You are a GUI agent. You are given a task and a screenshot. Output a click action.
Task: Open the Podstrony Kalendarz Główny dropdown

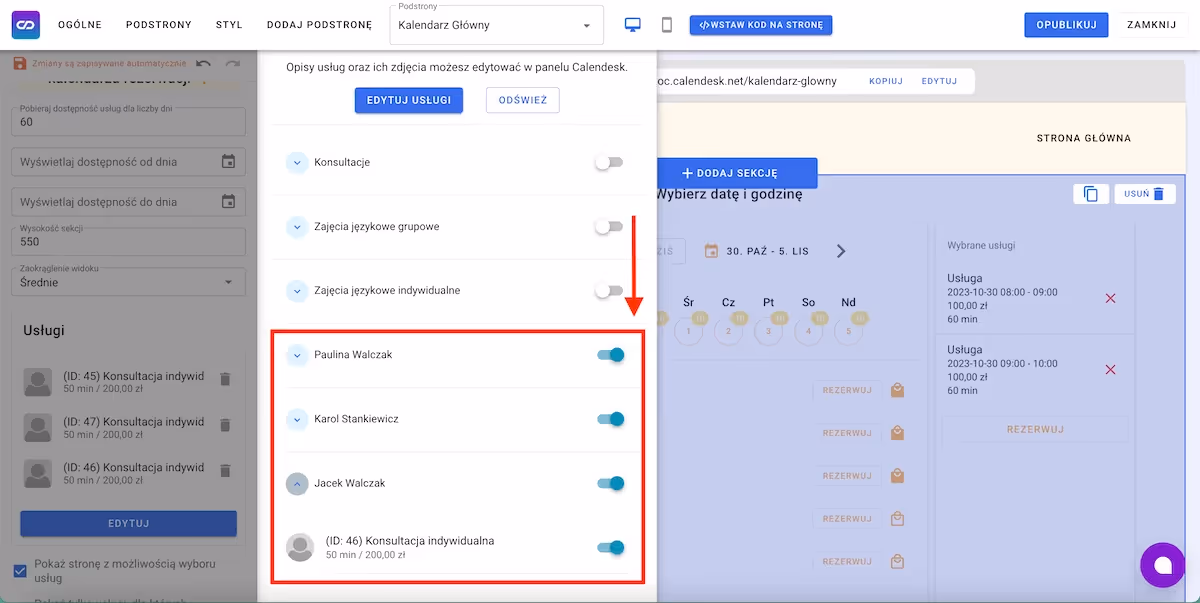(496, 25)
